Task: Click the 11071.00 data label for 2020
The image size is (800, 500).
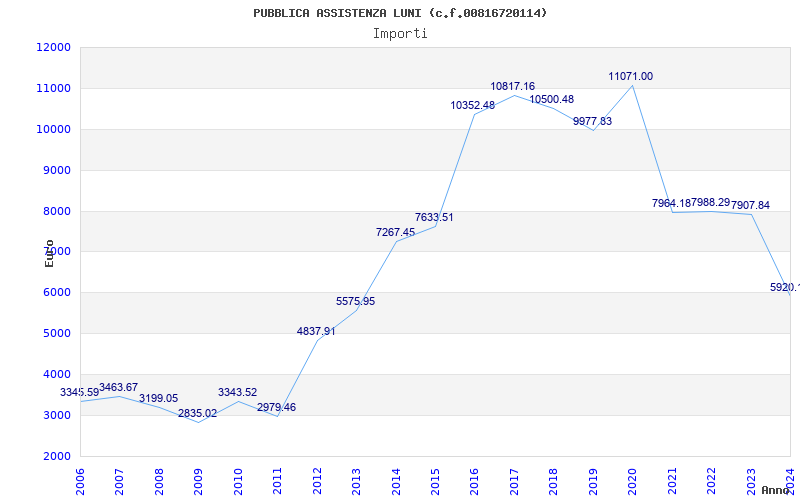Action: [631, 77]
